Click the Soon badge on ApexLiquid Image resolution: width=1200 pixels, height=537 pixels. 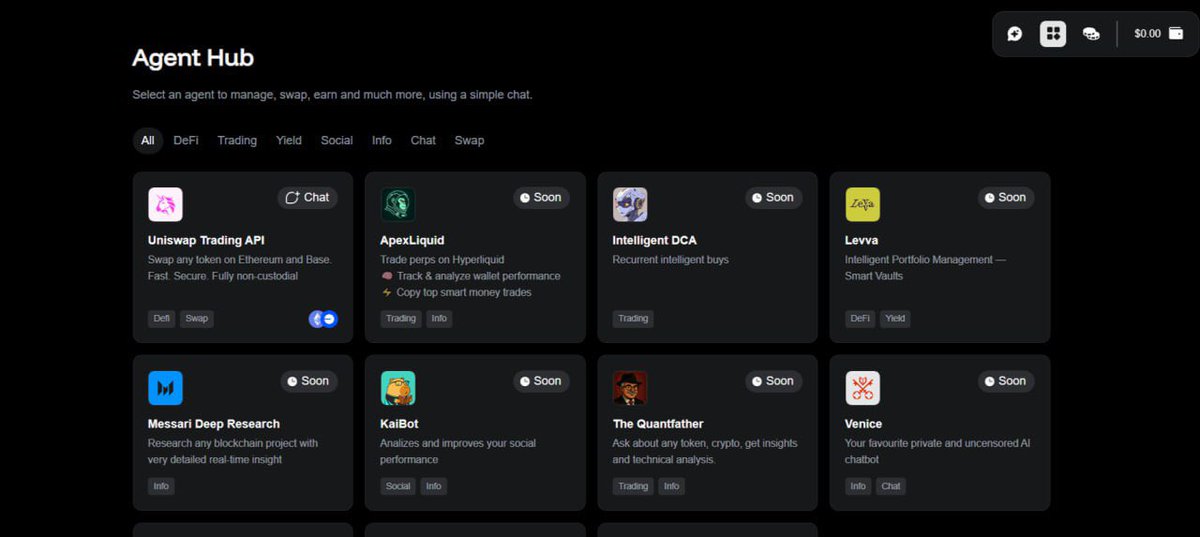541,197
